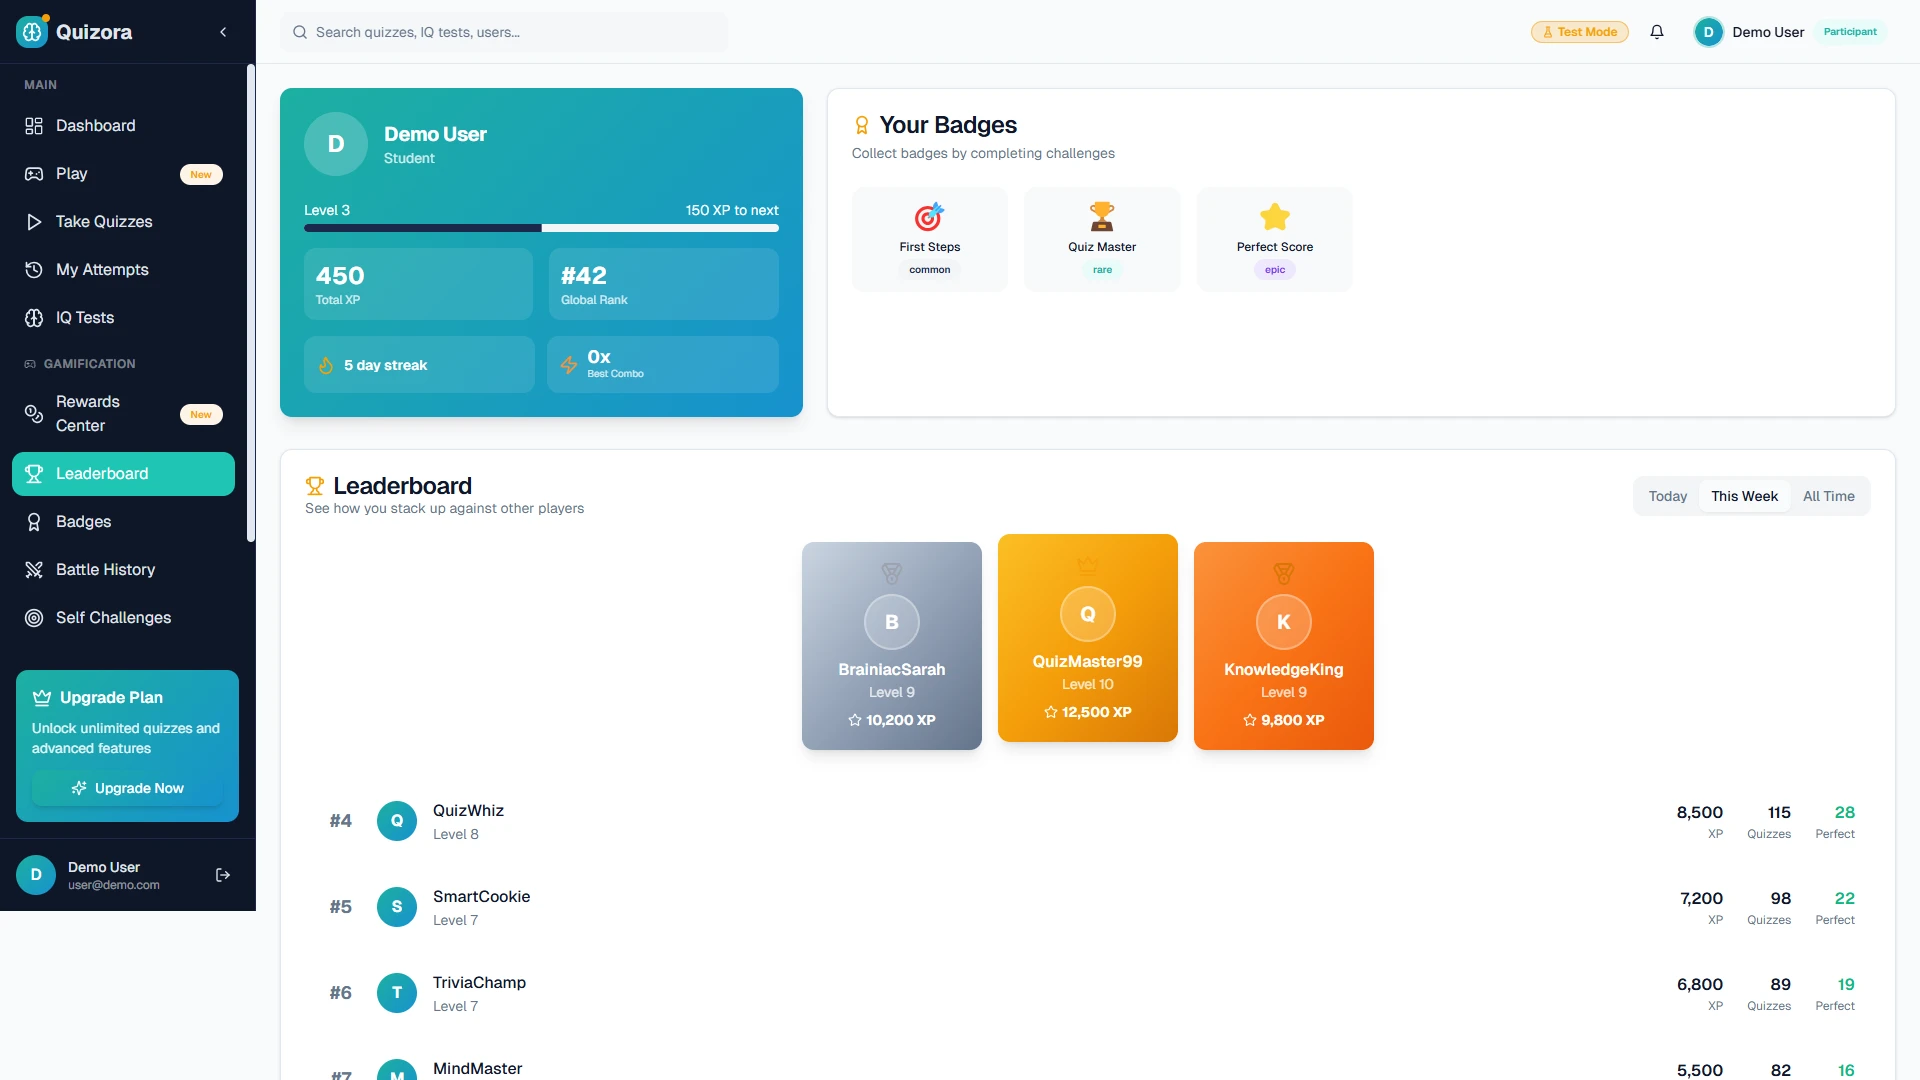Image resolution: width=1920 pixels, height=1080 pixels.
Task: Click the Battle History crossed swords icon
Action: (34, 570)
